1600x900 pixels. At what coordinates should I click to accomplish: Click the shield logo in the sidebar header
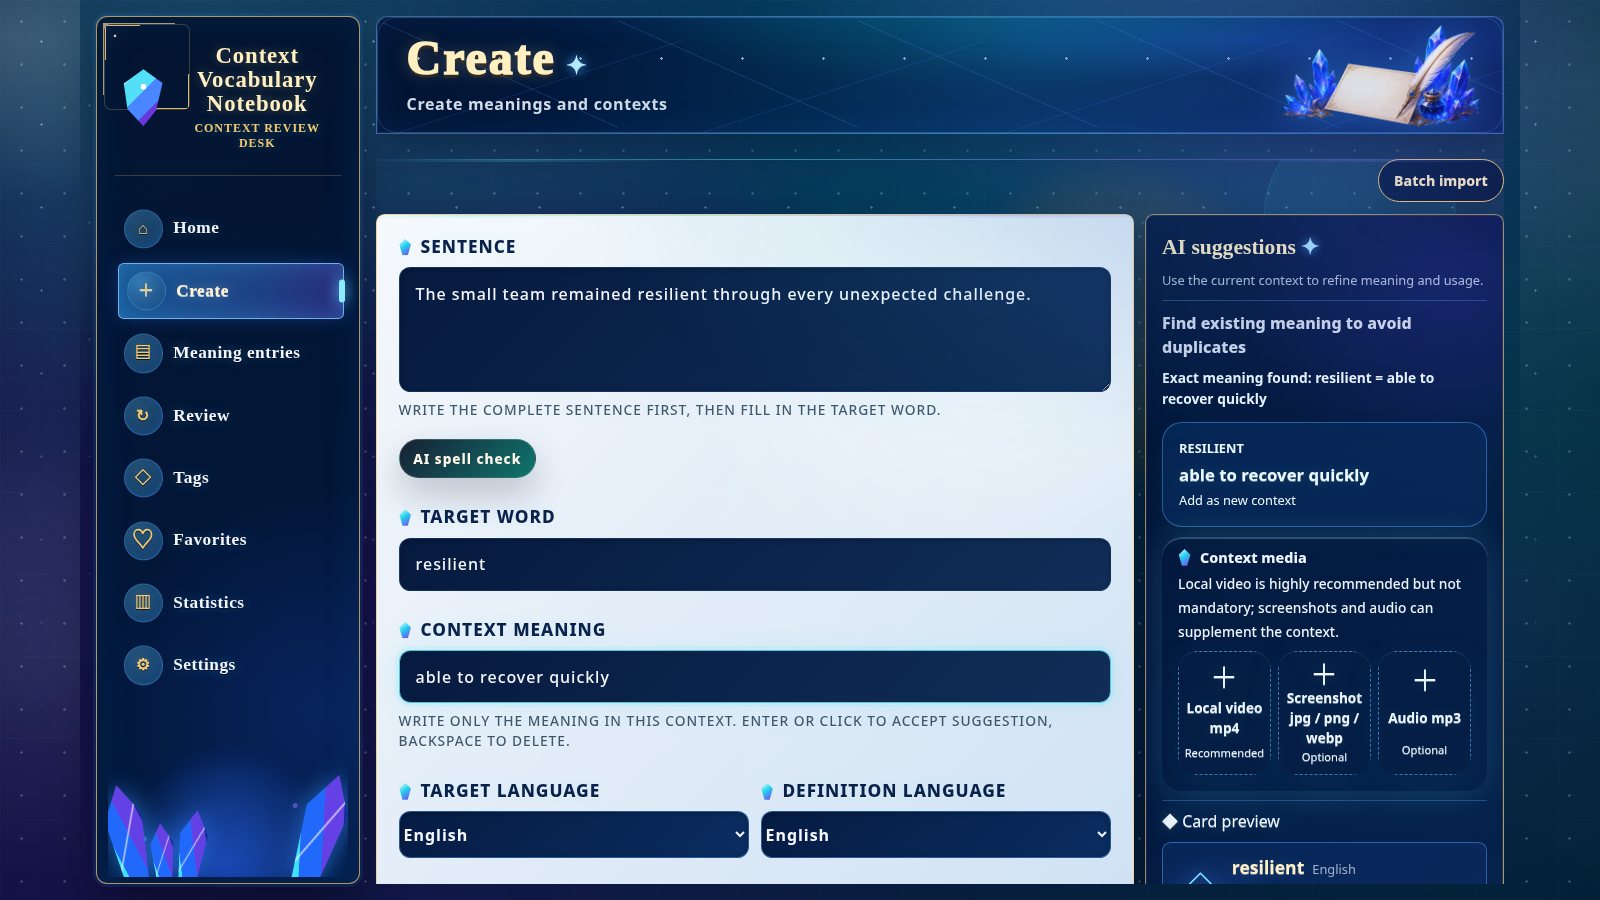tap(143, 96)
